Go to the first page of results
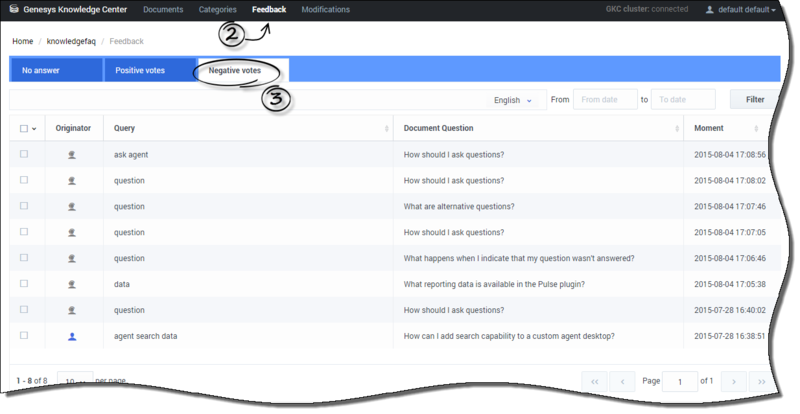The width and height of the screenshot is (800, 414). tap(594, 381)
